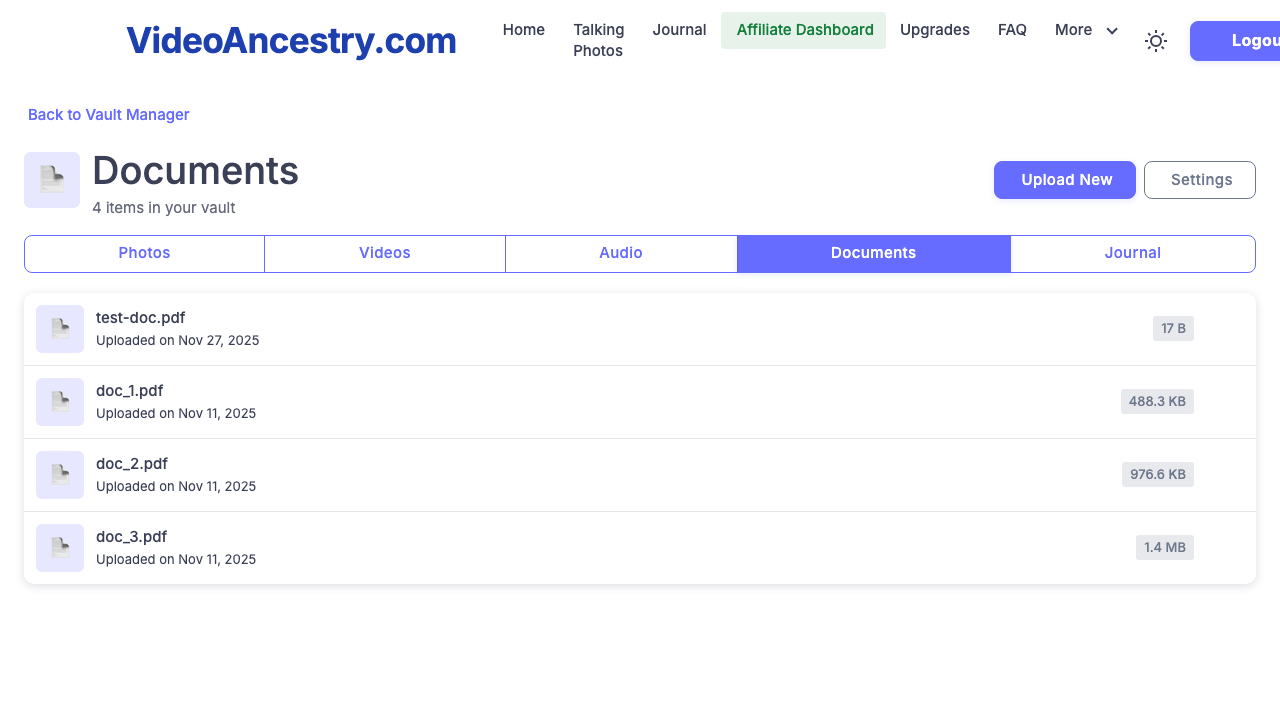Click the VideoAncestry.com logo
The height and width of the screenshot is (720, 1280).
(x=291, y=41)
